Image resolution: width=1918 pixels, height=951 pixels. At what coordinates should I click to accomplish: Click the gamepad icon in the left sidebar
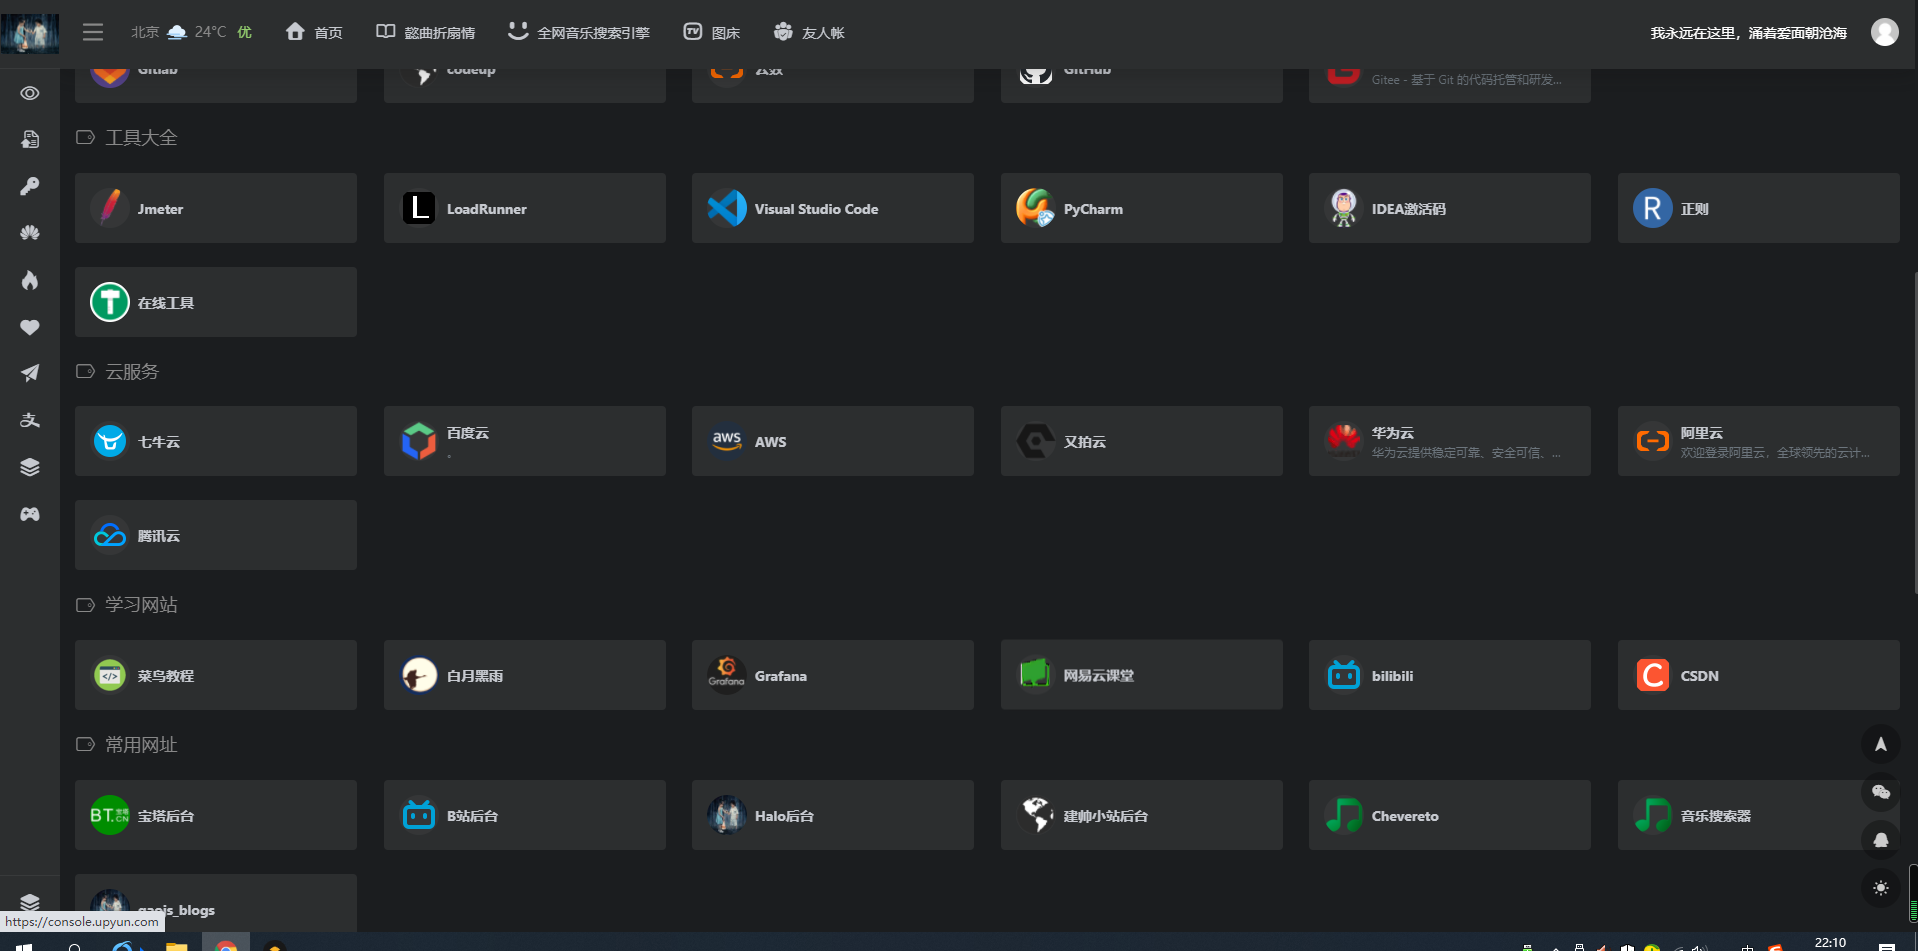click(x=30, y=514)
